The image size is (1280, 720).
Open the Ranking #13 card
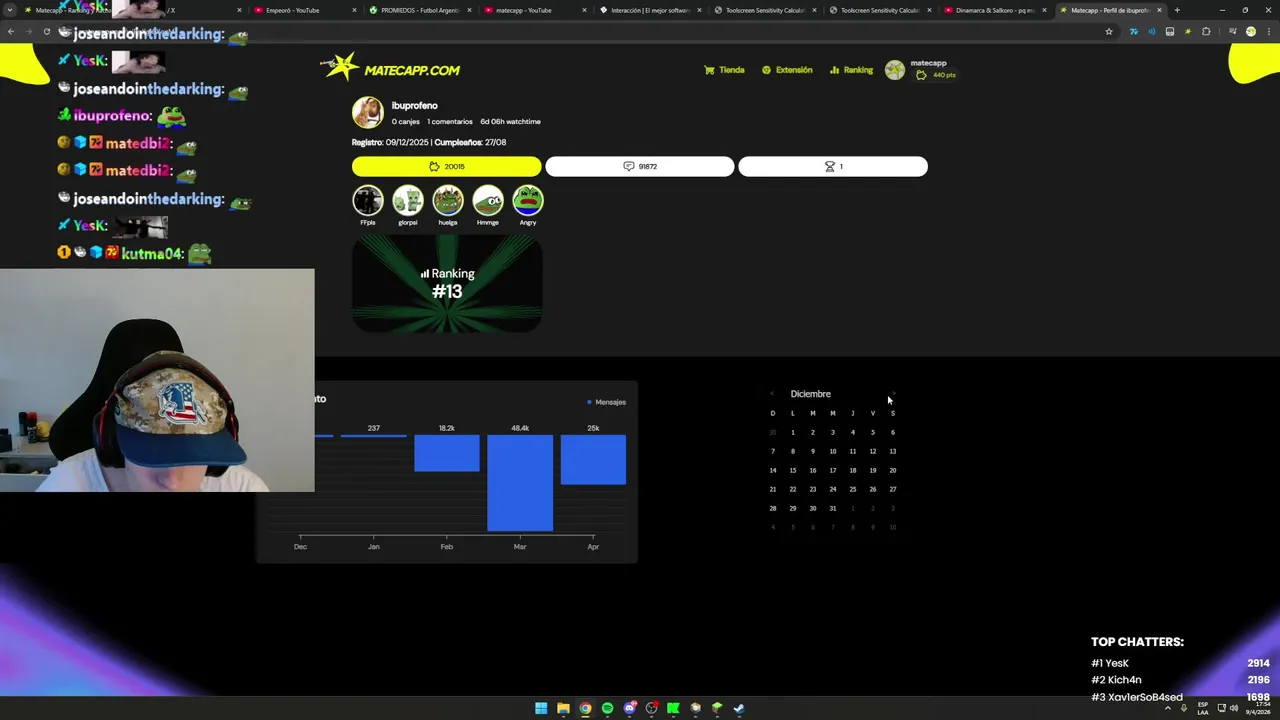447,284
